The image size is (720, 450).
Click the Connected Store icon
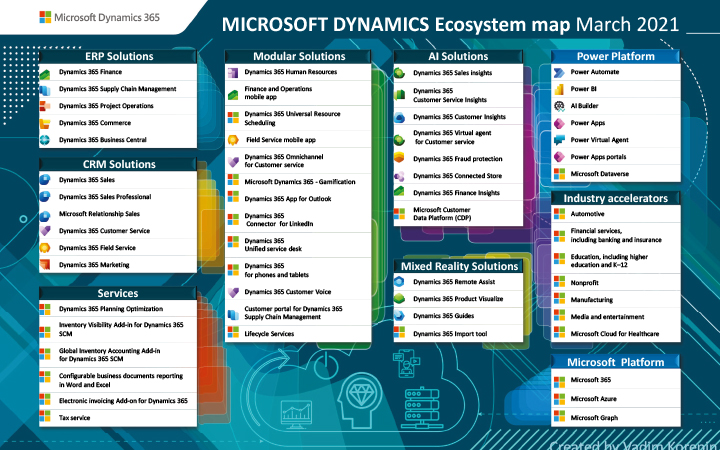(399, 176)
